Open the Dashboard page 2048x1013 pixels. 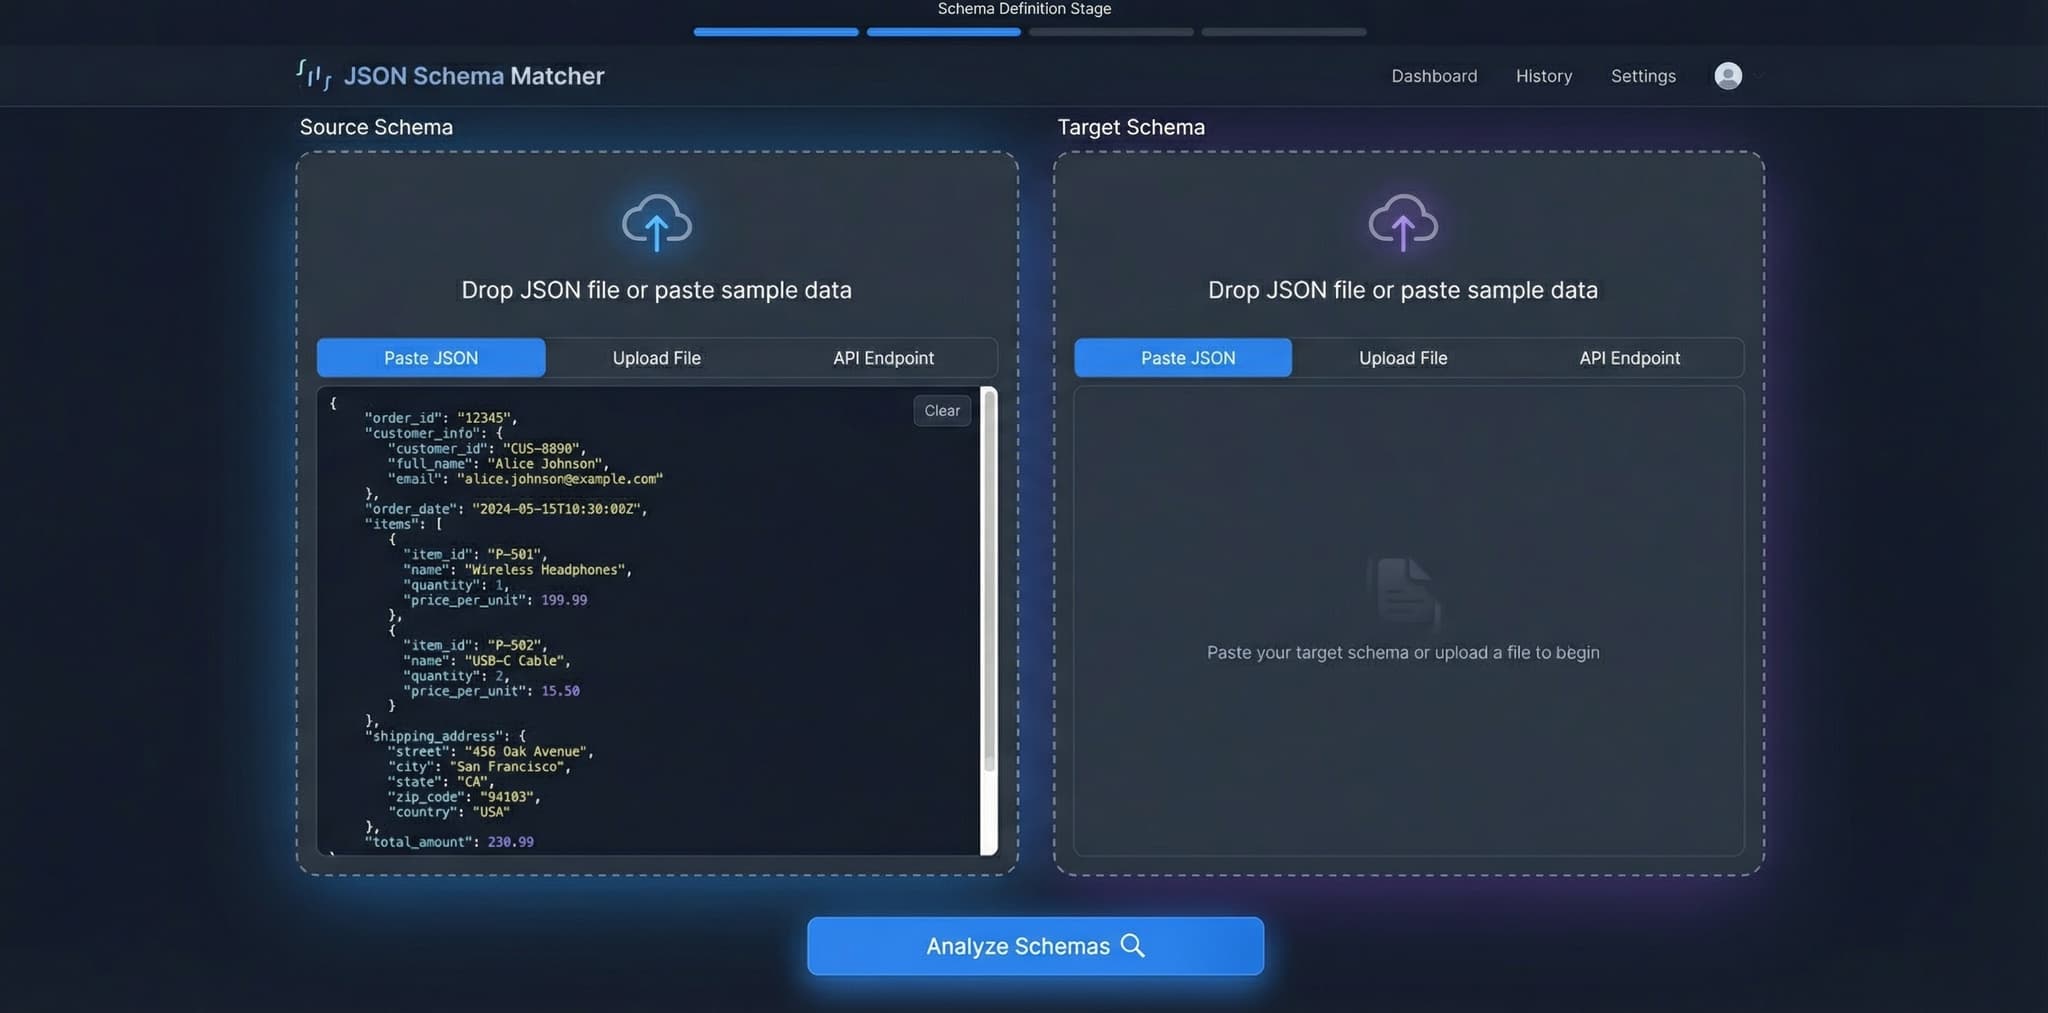tap(1433, 76)
